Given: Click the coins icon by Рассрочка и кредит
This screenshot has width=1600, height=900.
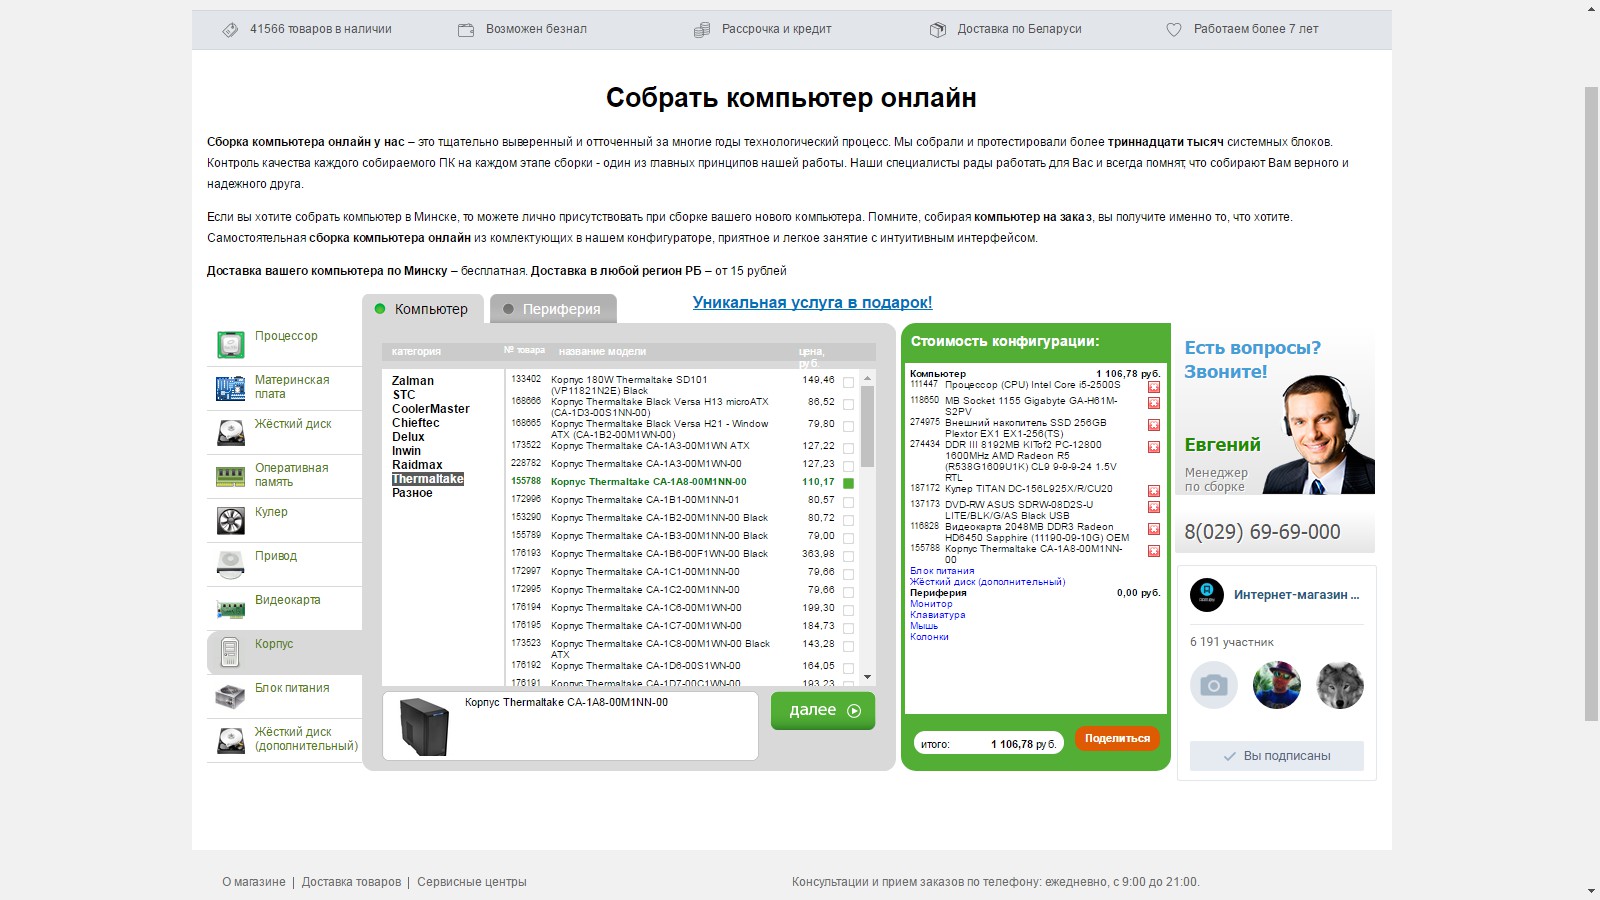Looking at the screenshot, I should point(702,30).
